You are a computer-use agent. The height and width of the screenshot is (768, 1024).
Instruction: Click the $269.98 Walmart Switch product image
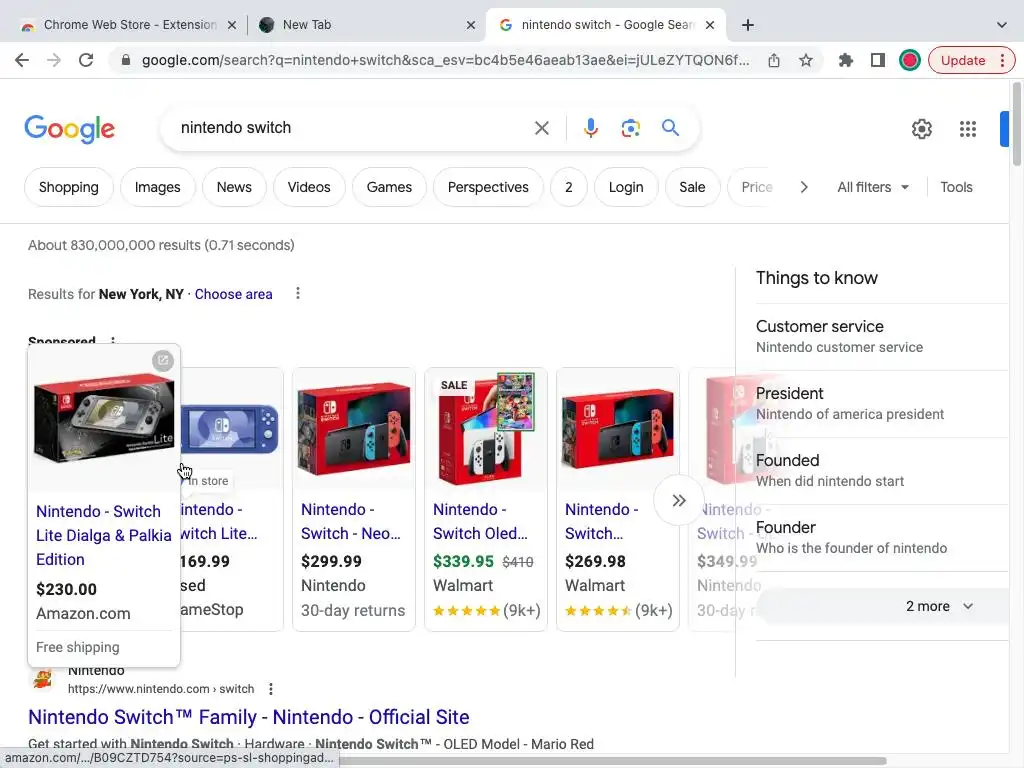pyautogui.click(x=617, y=430)
